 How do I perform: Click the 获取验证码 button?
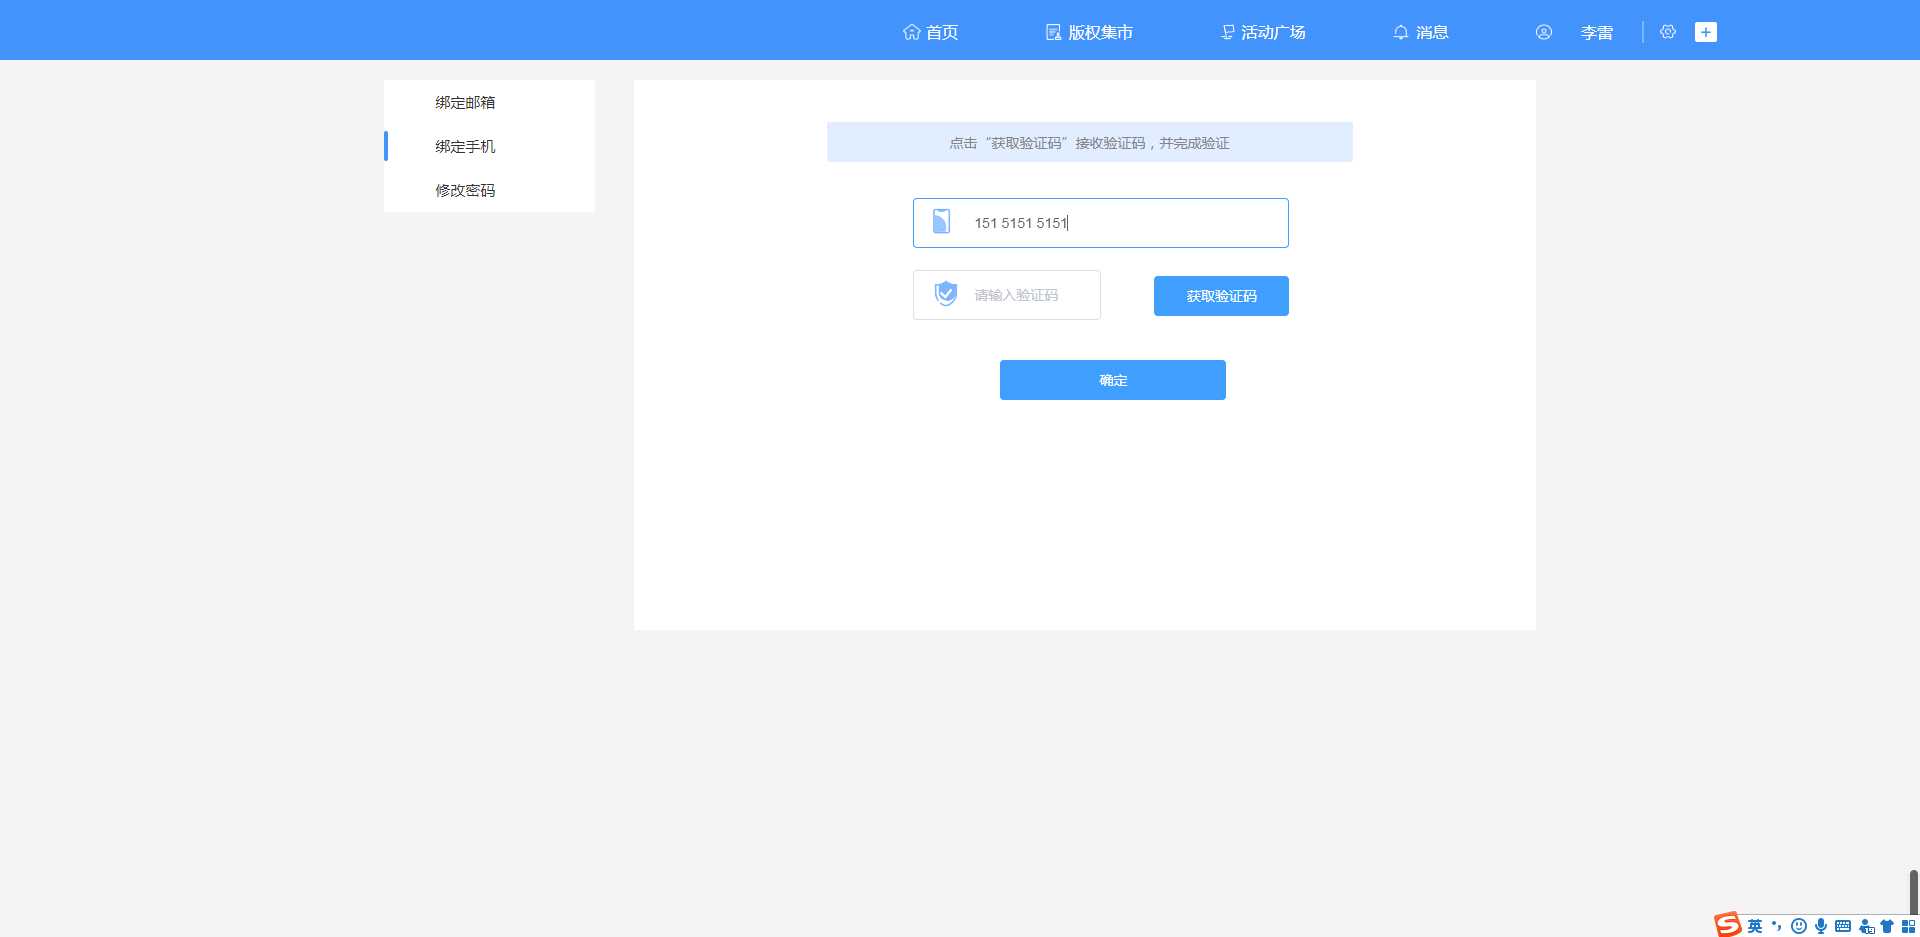[x=1220, y=295]
